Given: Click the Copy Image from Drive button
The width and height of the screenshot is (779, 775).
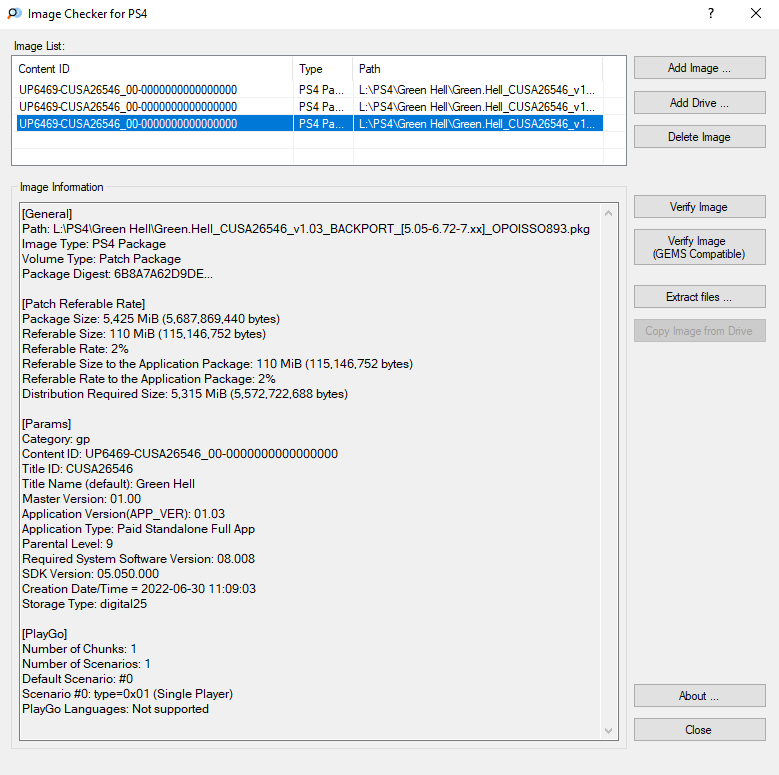Looking at the screenshot, I should pyautogui.click(x=700, y=331).
